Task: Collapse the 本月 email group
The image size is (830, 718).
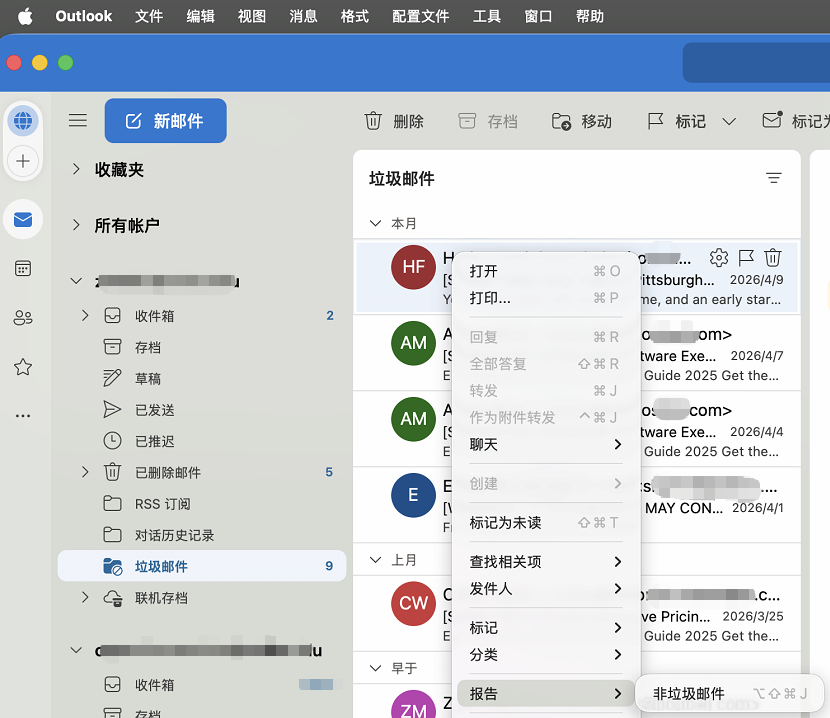Action: pos(376,224)
